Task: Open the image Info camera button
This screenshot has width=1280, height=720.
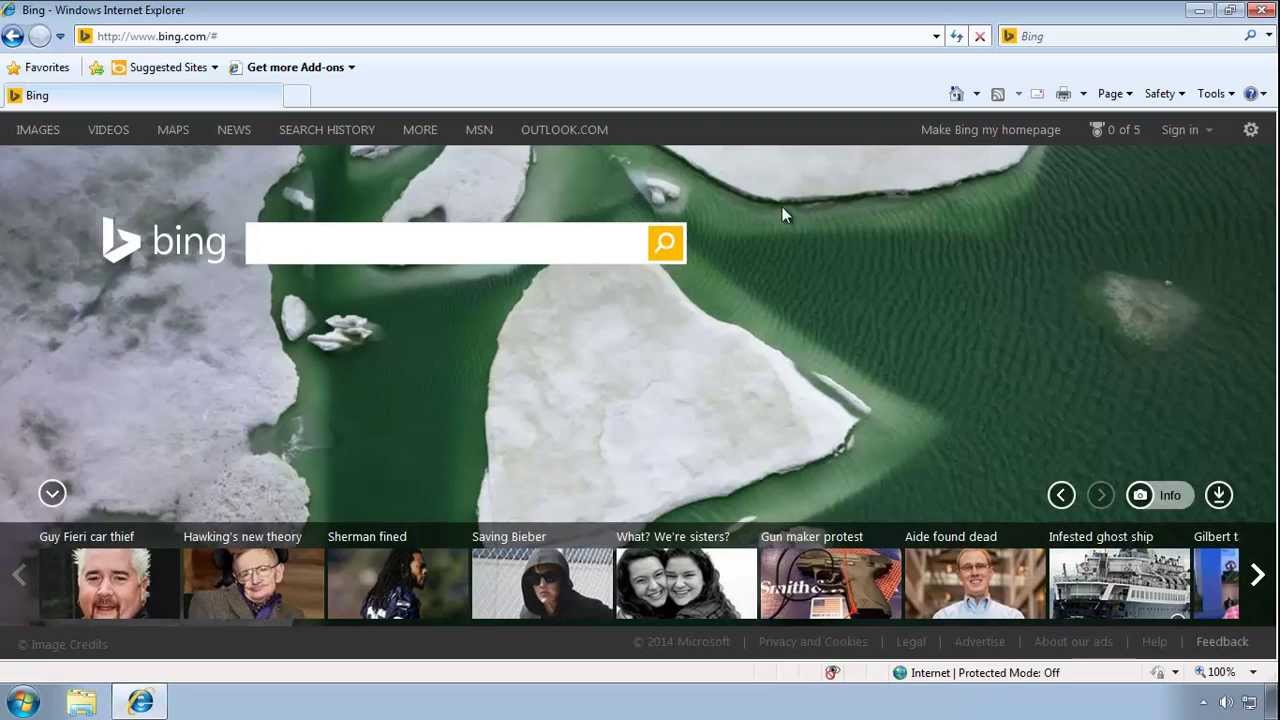Action: (x=1159, y=495)
